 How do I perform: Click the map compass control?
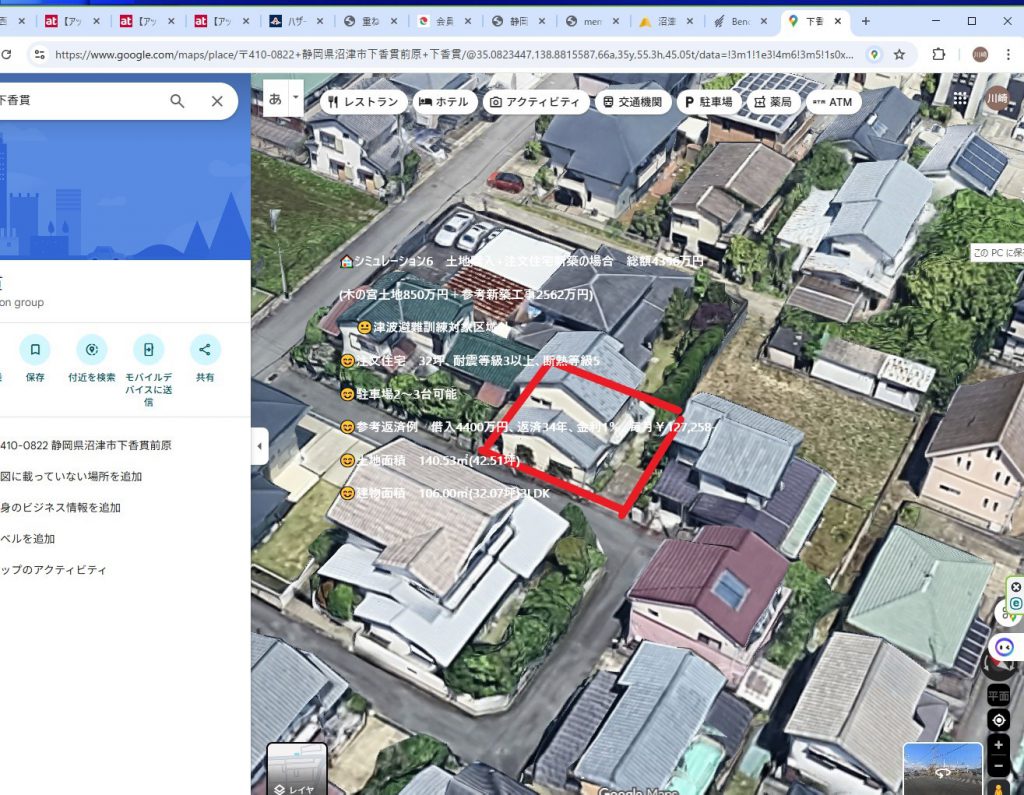click(999, 668)
